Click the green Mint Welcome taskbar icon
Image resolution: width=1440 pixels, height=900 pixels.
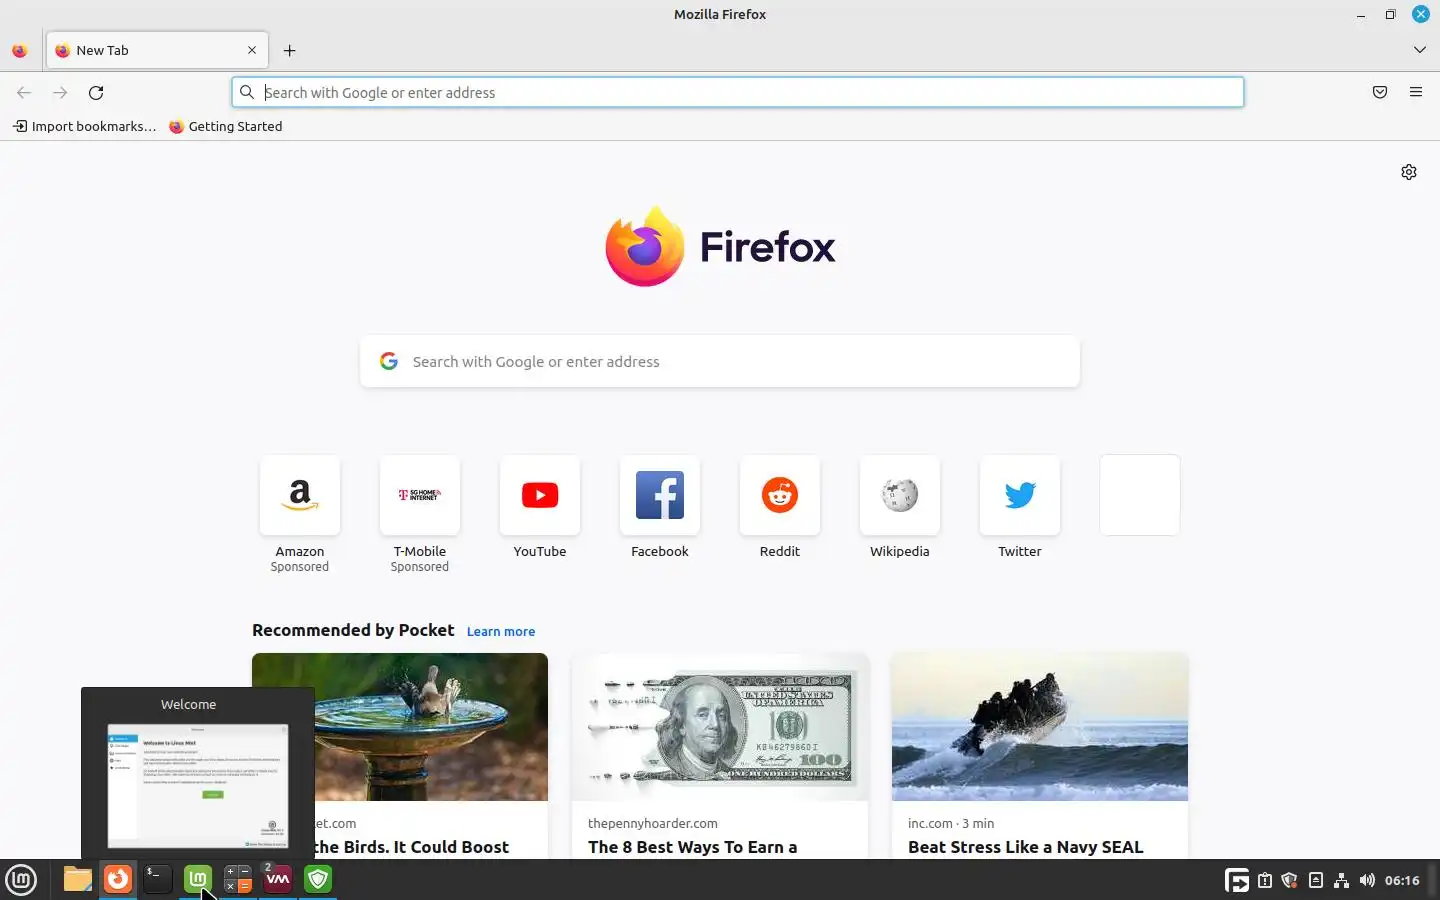[198, 879]
